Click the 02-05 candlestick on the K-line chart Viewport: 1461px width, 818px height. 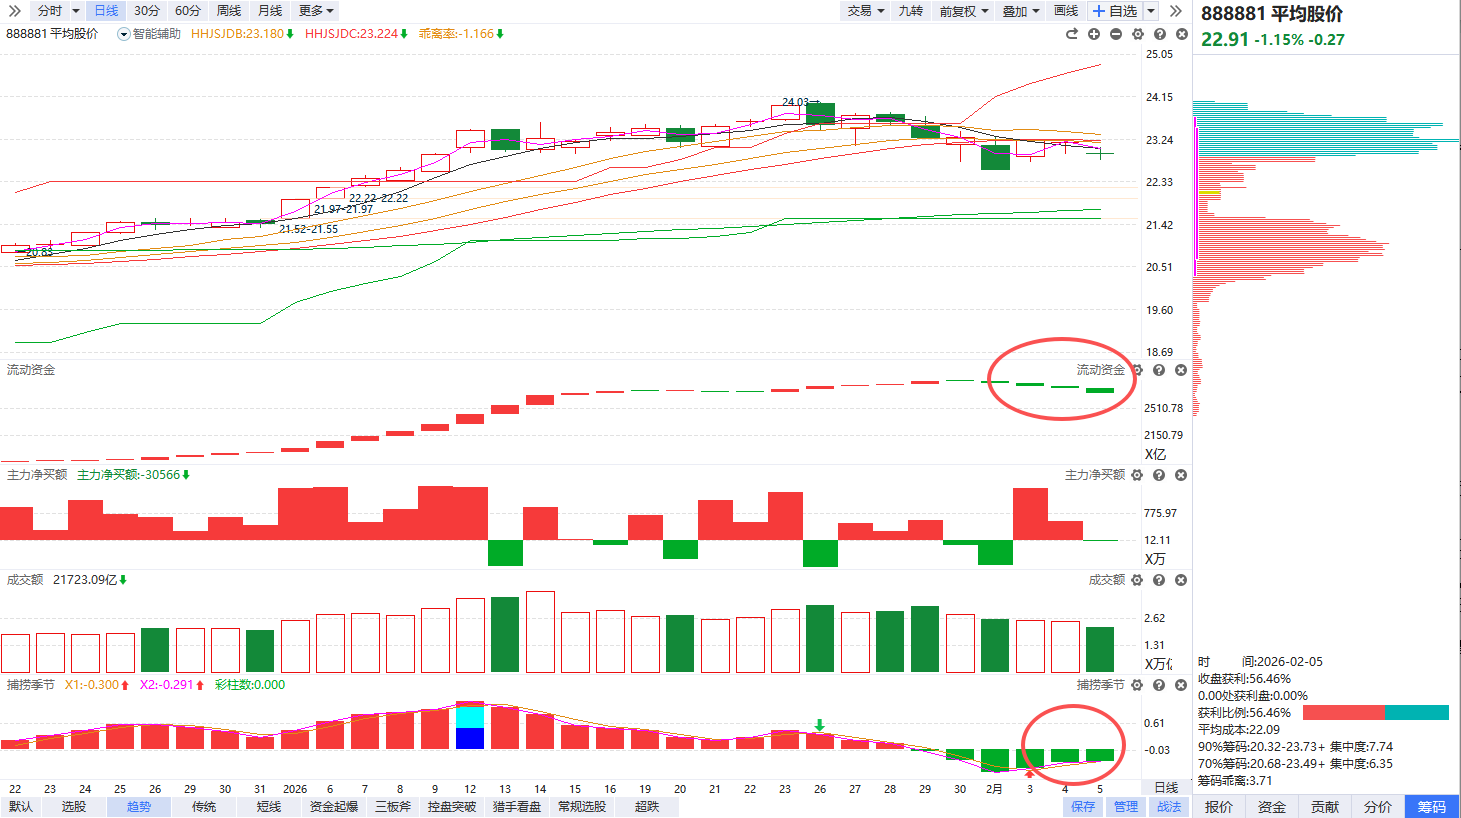click(1100, 153)
